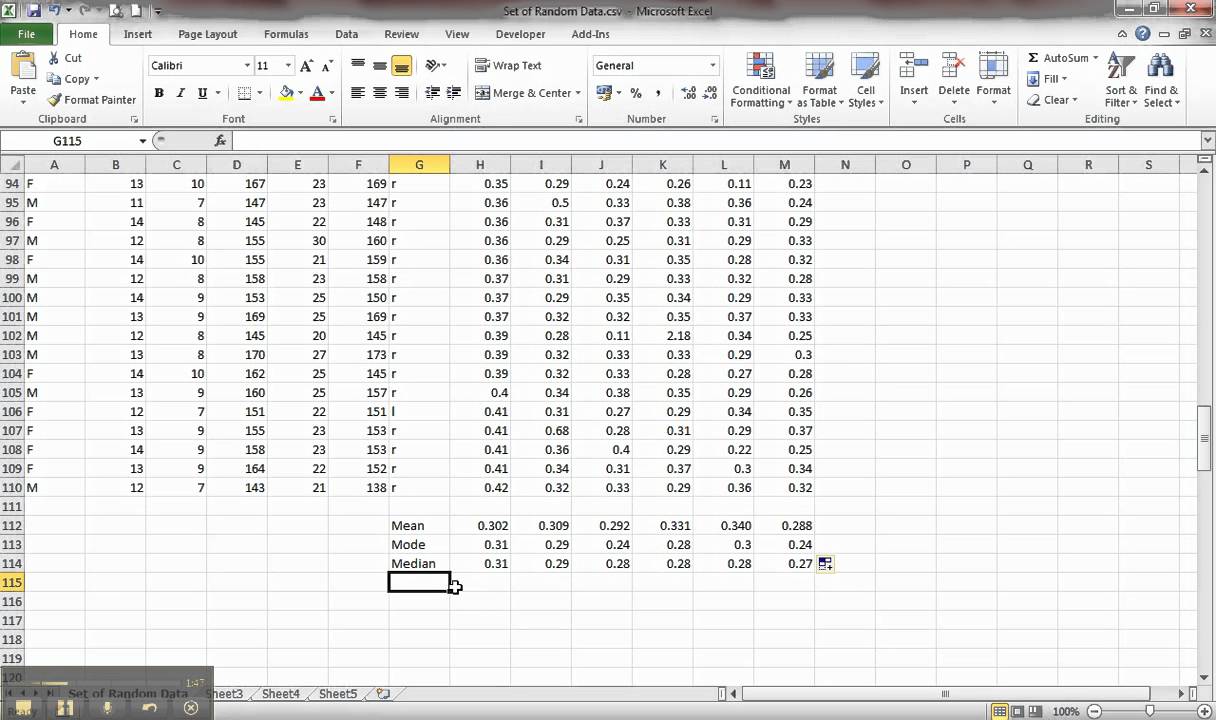
Task: Toggle bottom vertical alignment
Action: coord(402,66)
